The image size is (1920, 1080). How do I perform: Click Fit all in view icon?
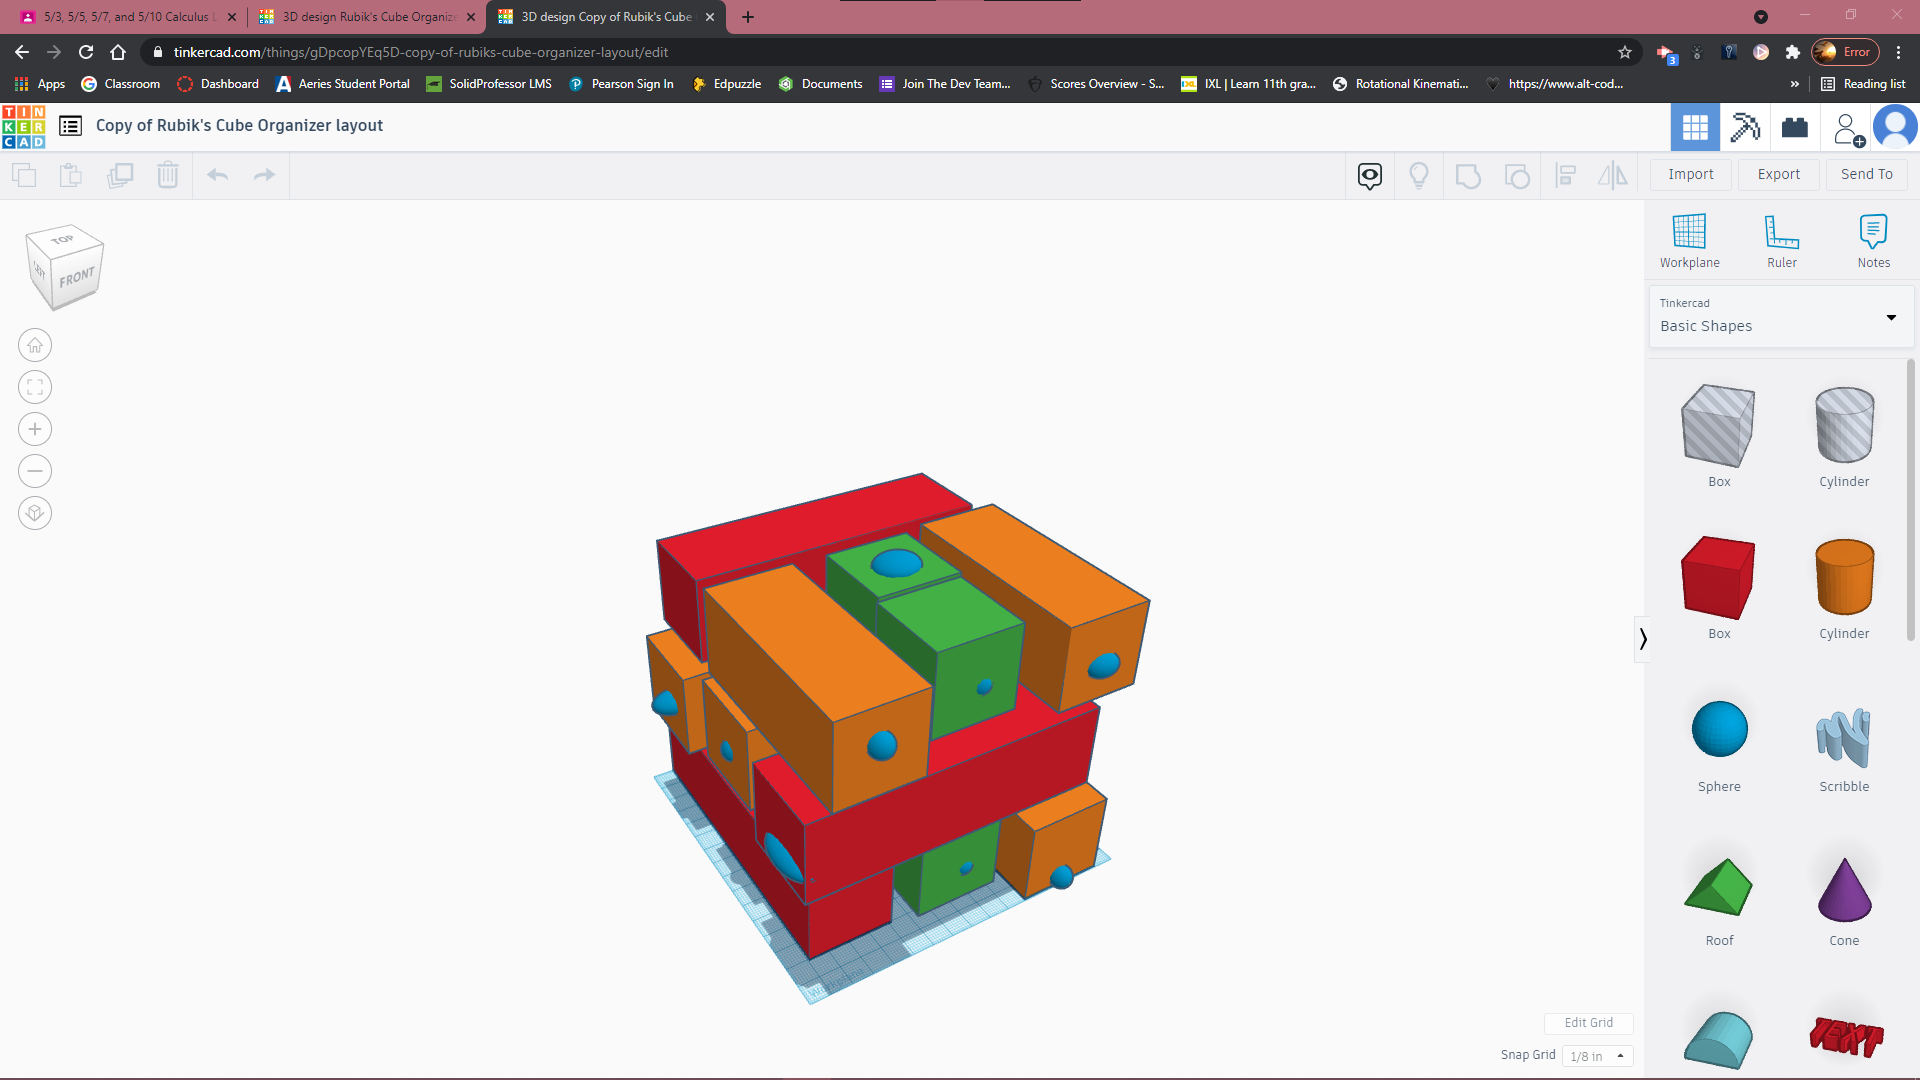[x=35, y=388]
